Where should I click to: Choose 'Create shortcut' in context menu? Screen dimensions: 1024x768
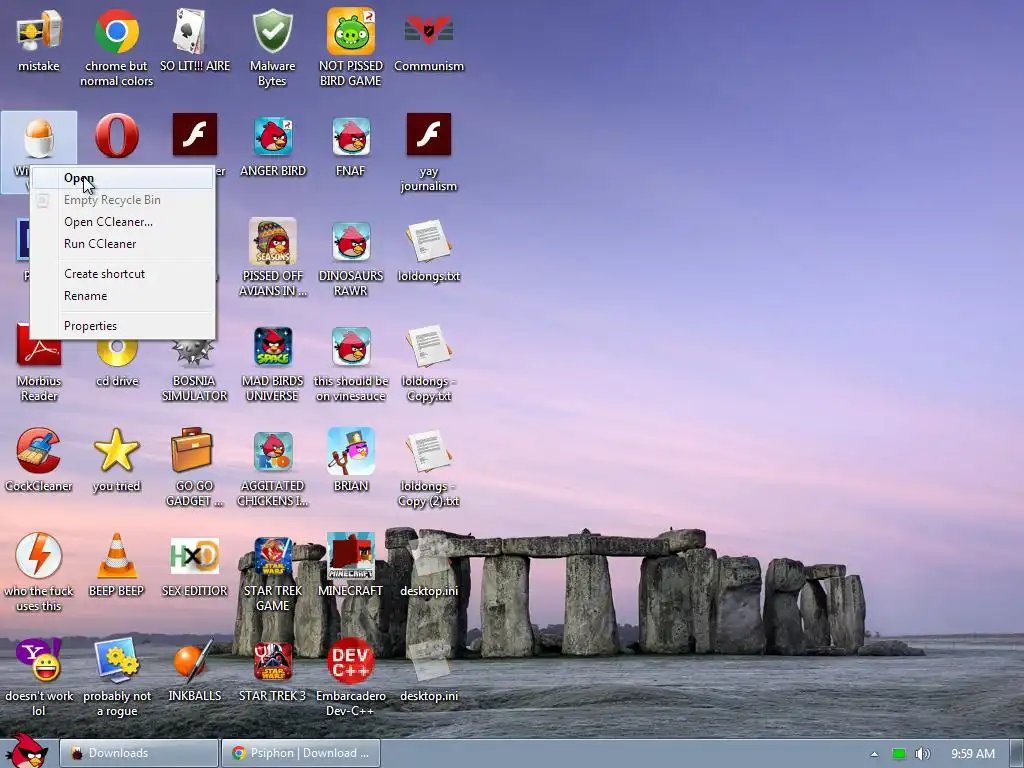pos(123,274)
